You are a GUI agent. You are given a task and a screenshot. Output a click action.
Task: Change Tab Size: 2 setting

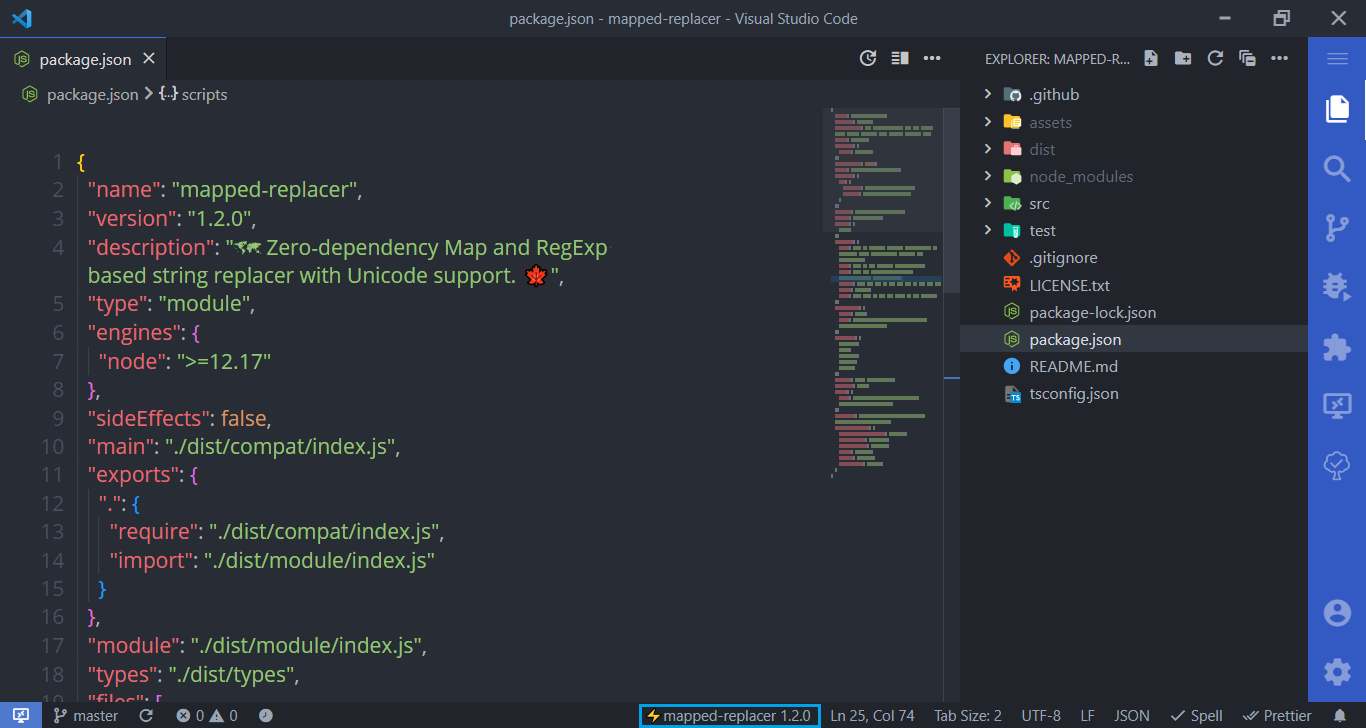pos(968,715)
